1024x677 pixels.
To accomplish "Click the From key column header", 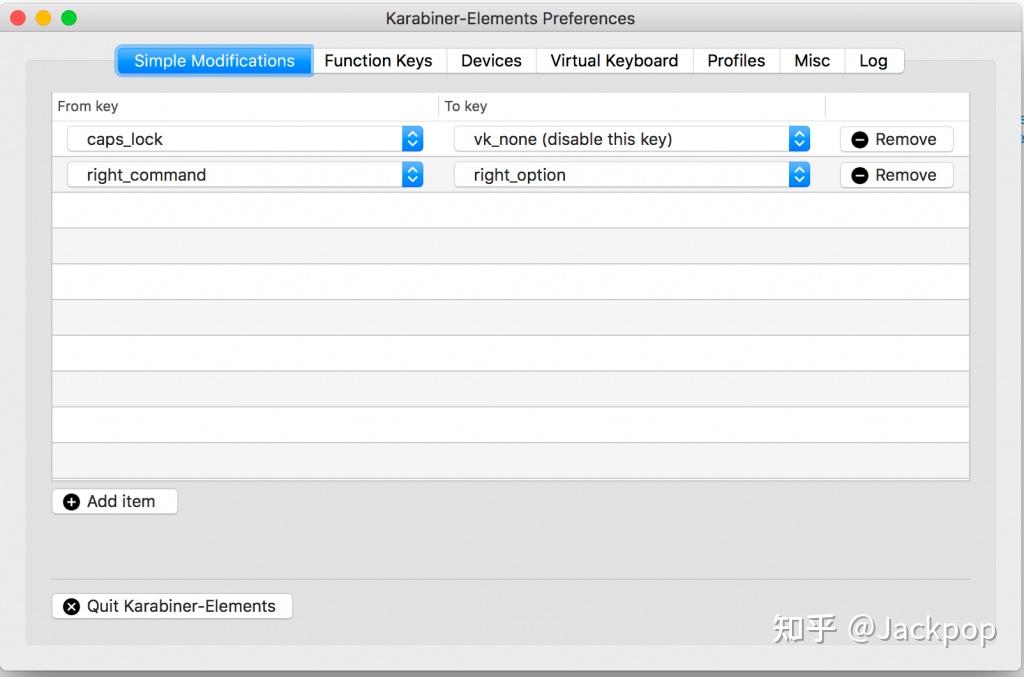I will pyautogui.click(x=245, y=106).
